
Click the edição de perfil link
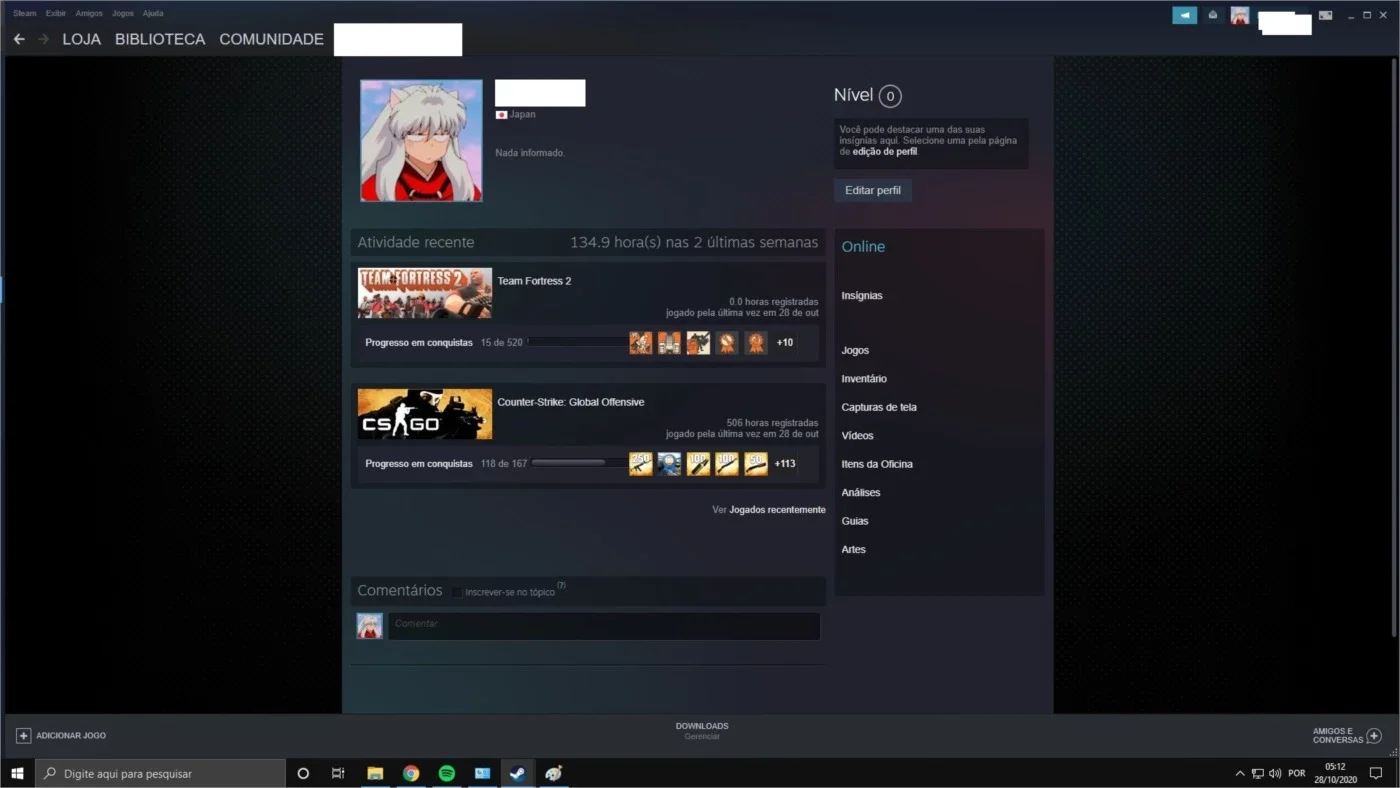(x=884, y=152)
